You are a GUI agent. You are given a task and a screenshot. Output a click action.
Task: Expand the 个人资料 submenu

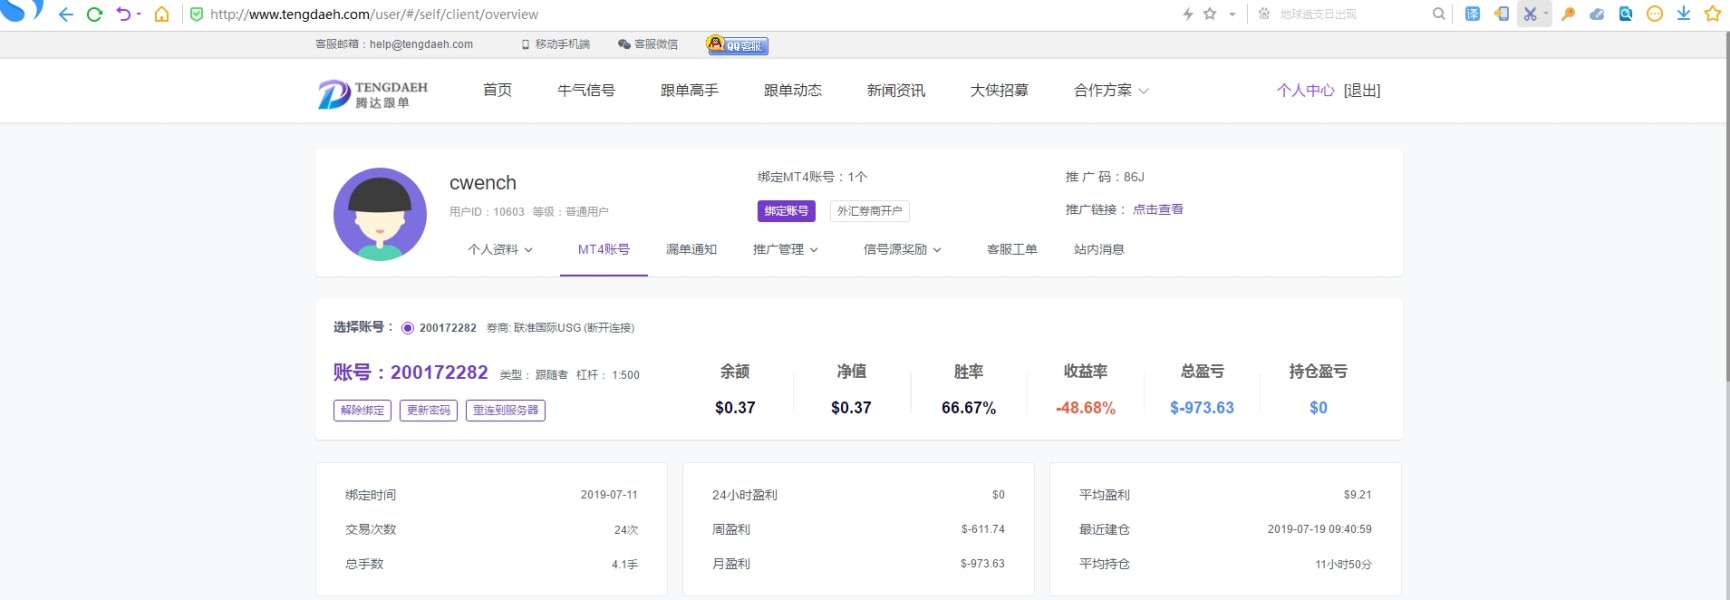click(500, 250)
